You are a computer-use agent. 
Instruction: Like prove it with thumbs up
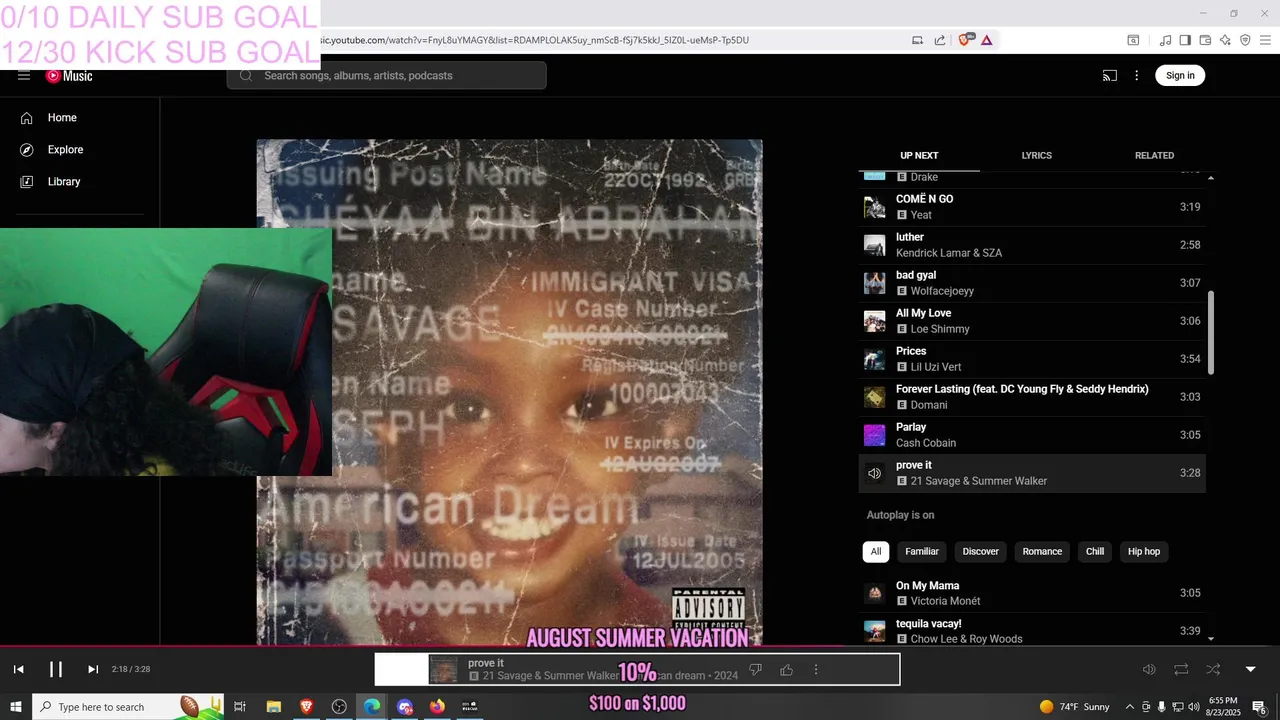point(786,670)
